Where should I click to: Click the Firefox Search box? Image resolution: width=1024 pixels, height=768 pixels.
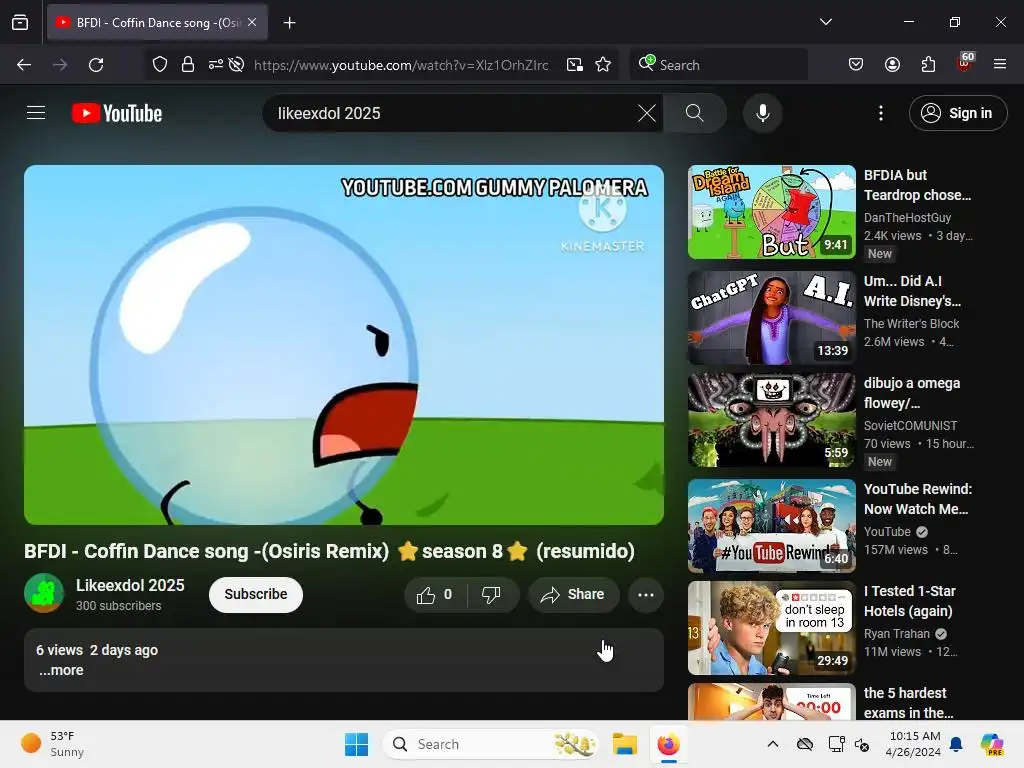pos(718,65)
